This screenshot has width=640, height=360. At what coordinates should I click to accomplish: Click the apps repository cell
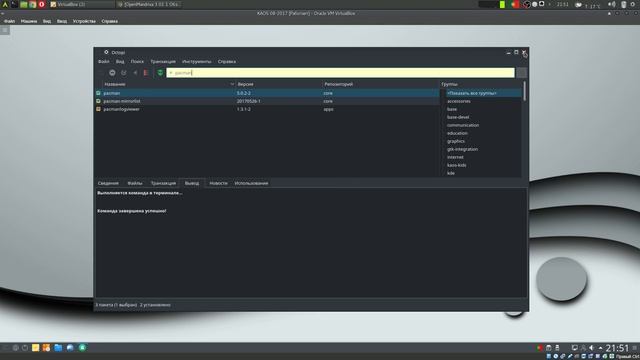point(328,109)
